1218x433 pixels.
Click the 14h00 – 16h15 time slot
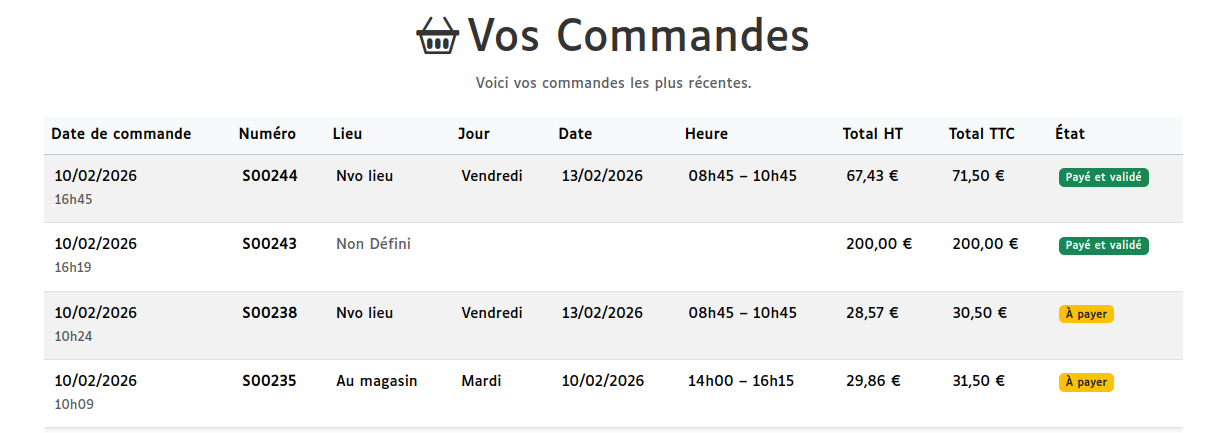coord(742,381)
